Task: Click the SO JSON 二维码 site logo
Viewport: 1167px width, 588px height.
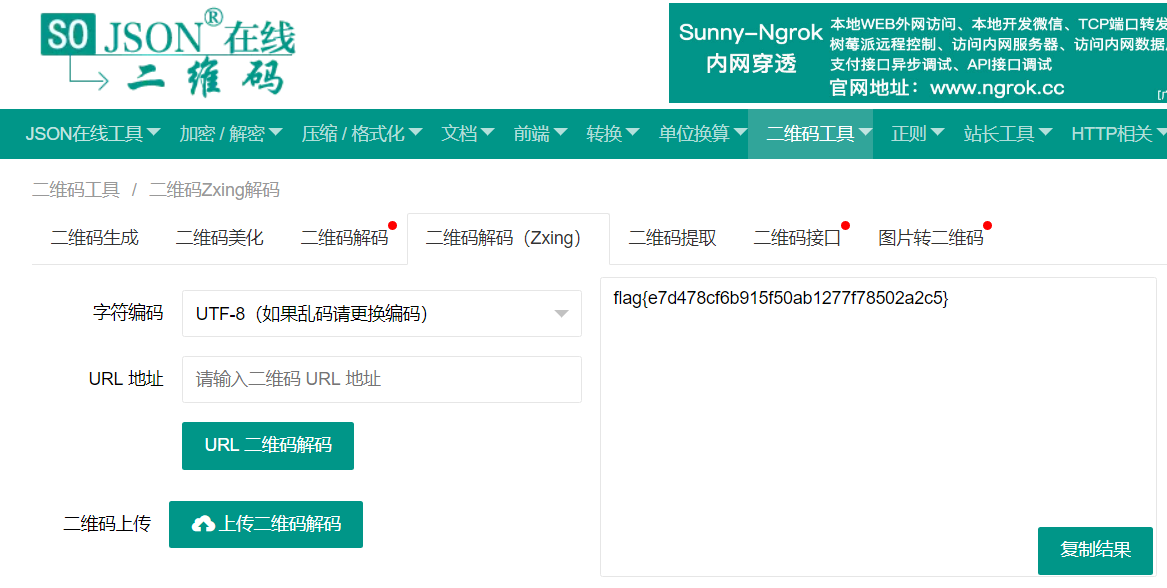Action: pyautogui.click(x=168, y=53)
